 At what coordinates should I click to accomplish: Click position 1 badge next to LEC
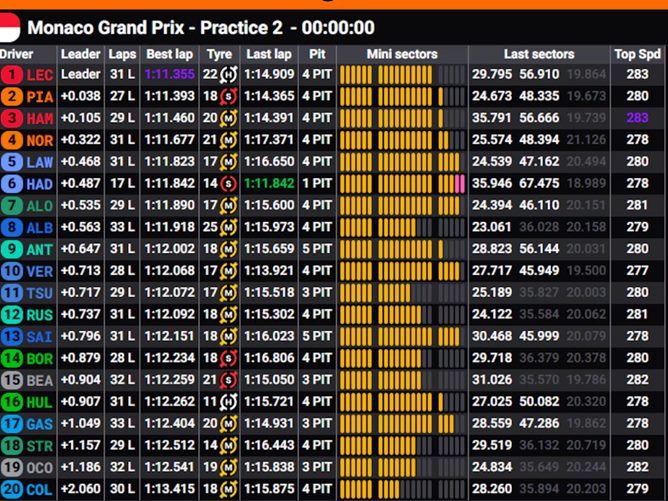click(x=12, y=74)
